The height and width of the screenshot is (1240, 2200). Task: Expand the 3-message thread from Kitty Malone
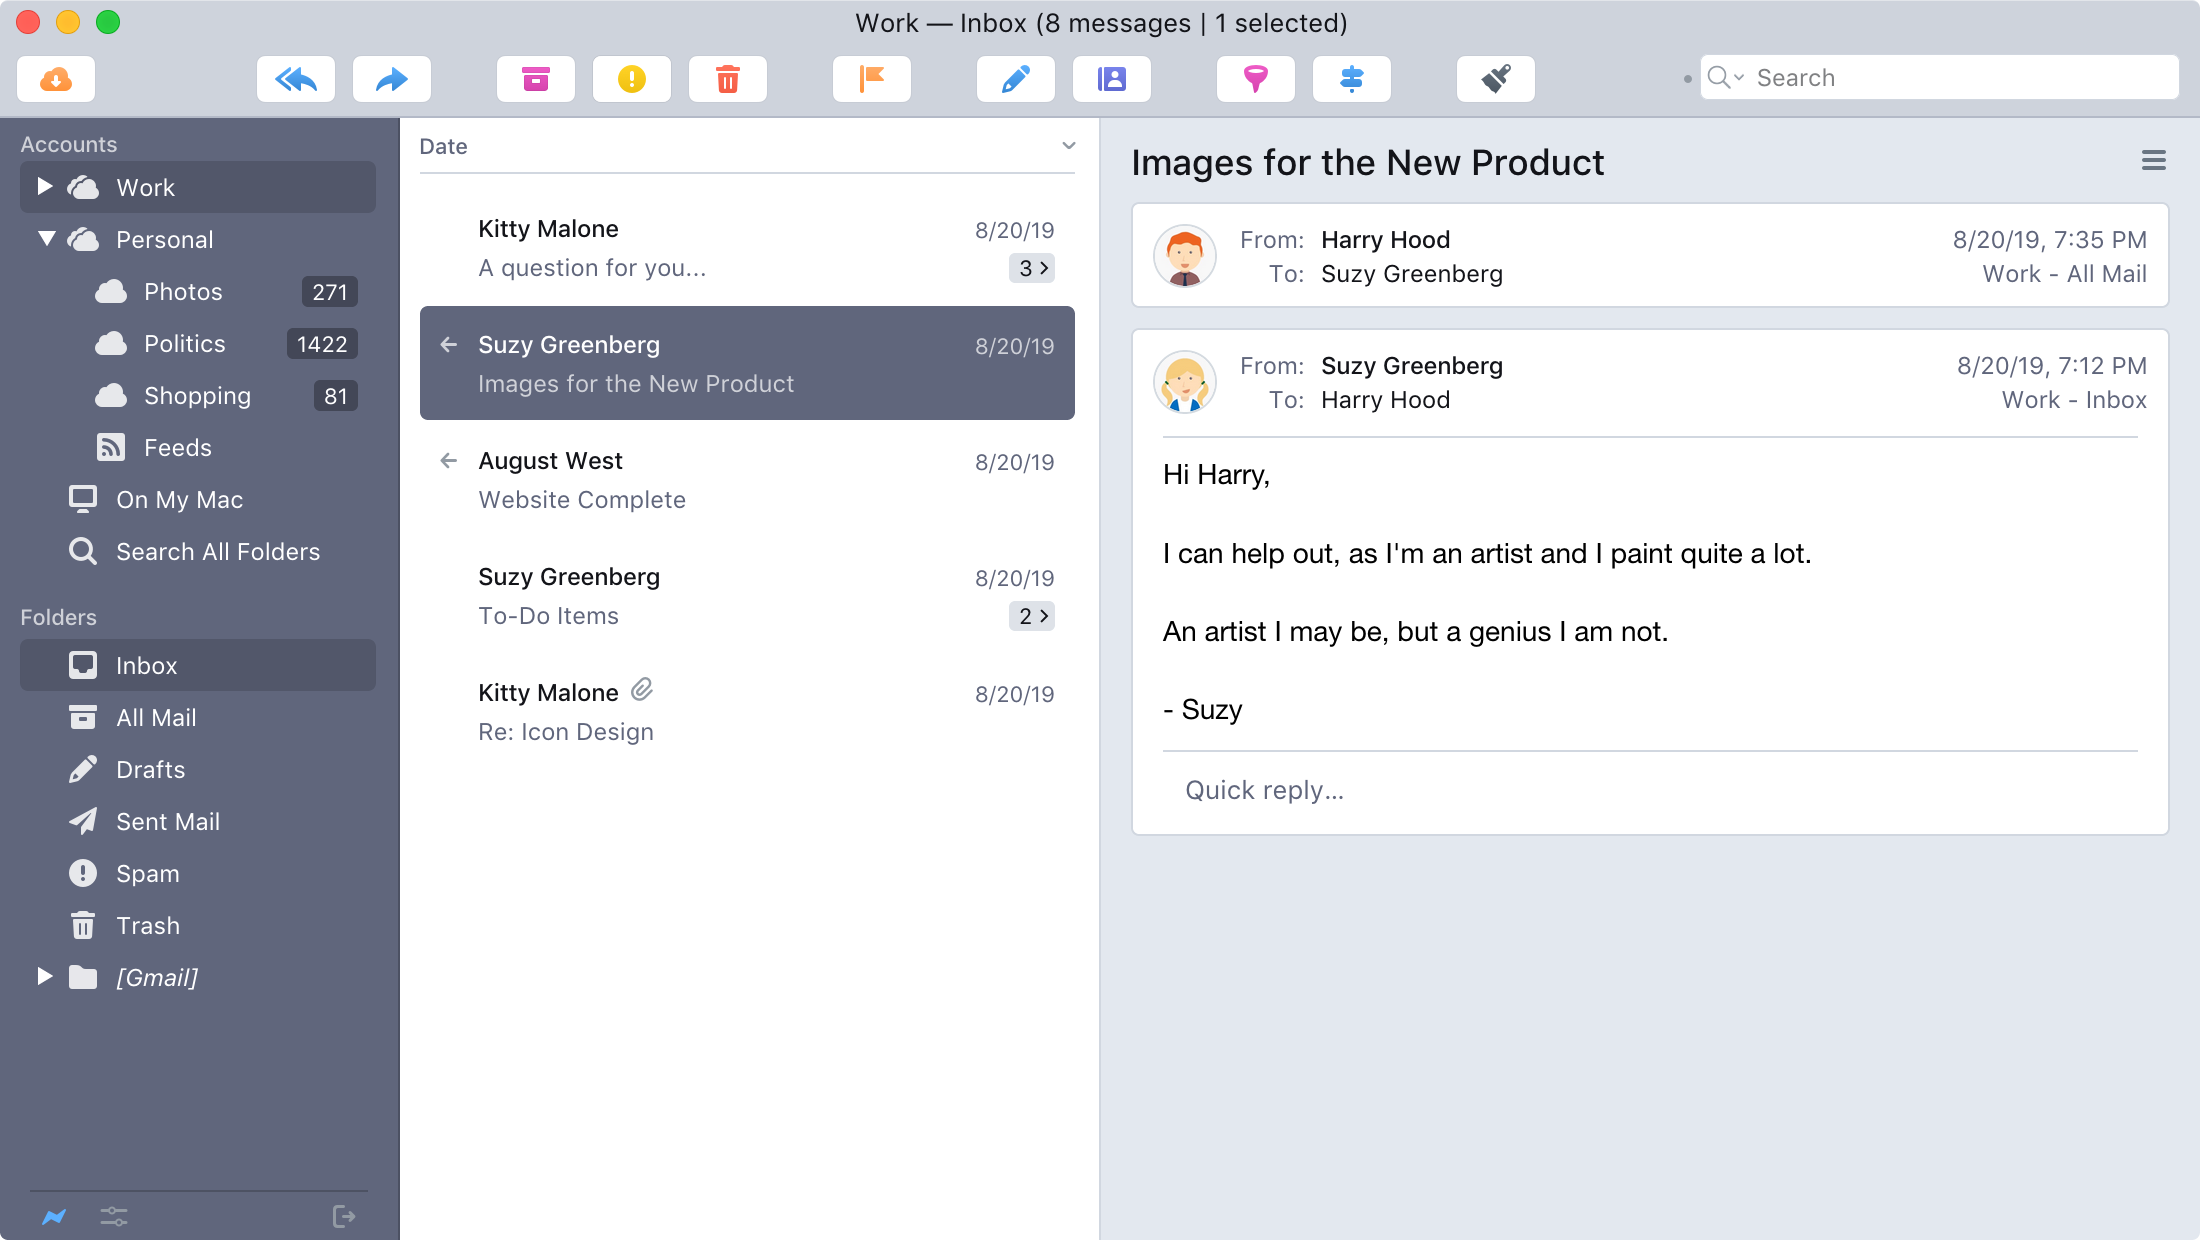pyautogui.click(x=1032, y=268)
